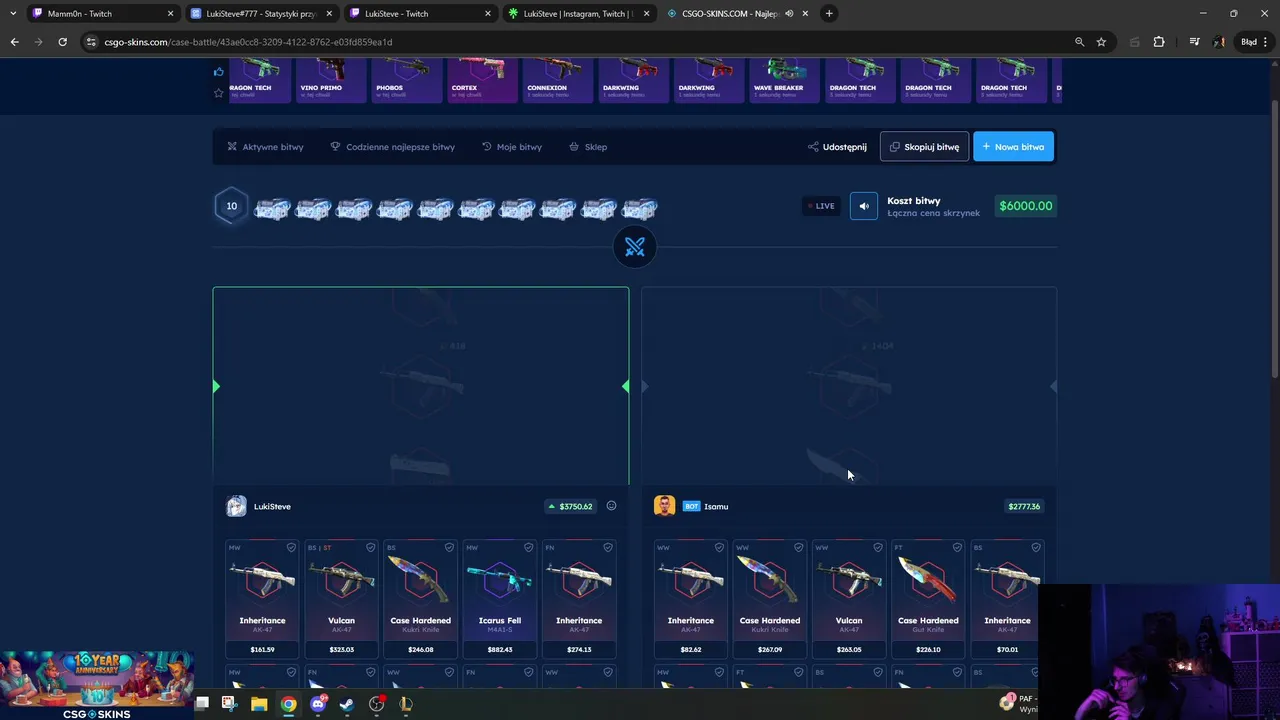Open the browser extensions puzzle icon

1159,42
